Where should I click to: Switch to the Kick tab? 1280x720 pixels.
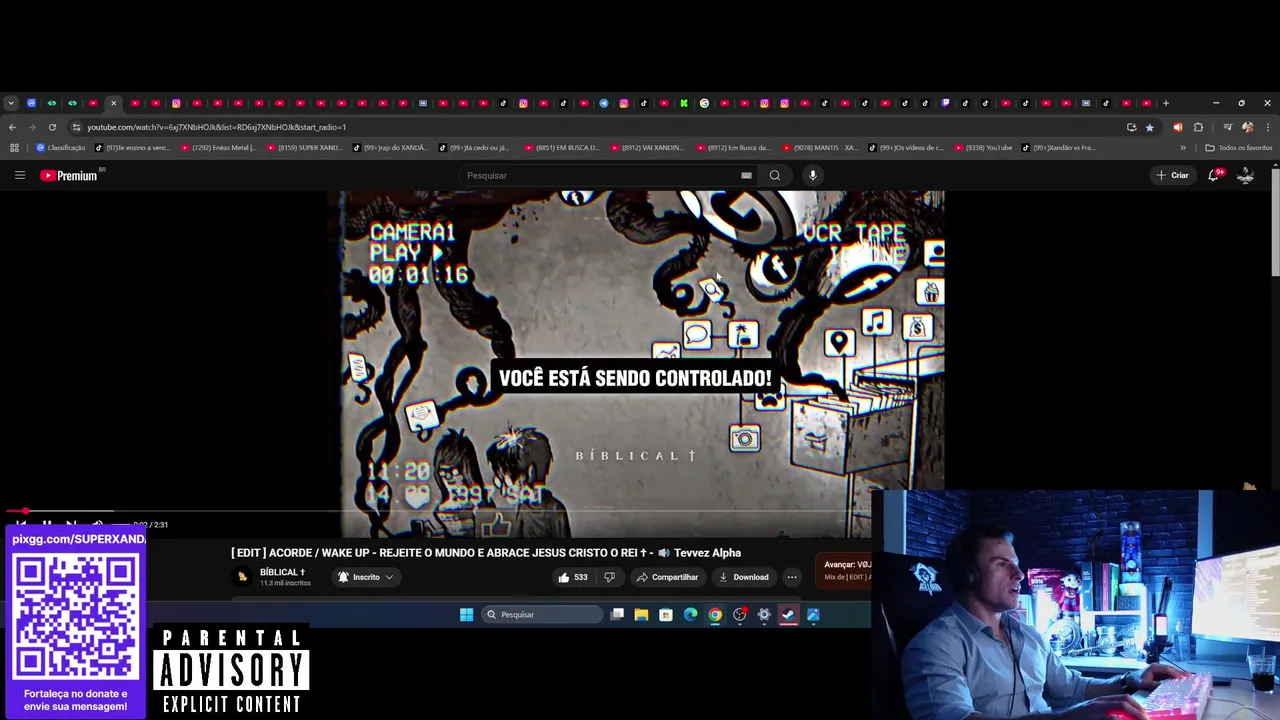coord(684,103)
